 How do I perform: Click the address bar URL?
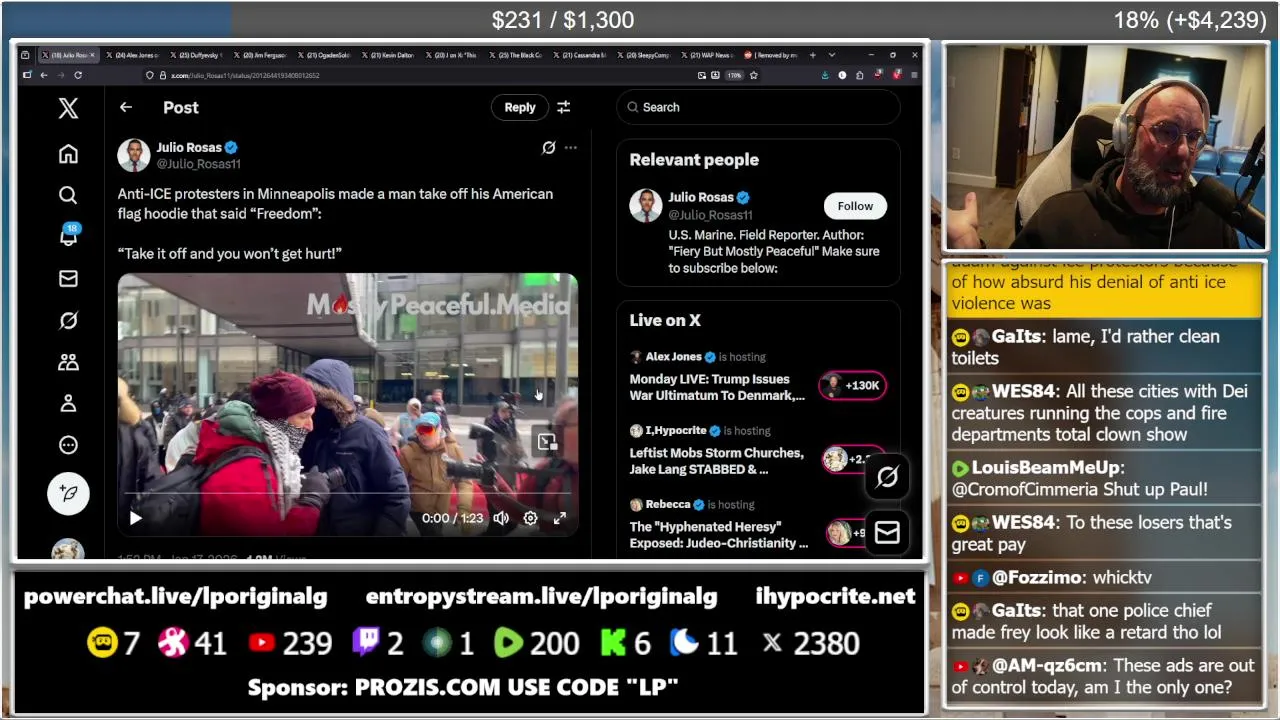pyautogui.click(x=245, y=75)
